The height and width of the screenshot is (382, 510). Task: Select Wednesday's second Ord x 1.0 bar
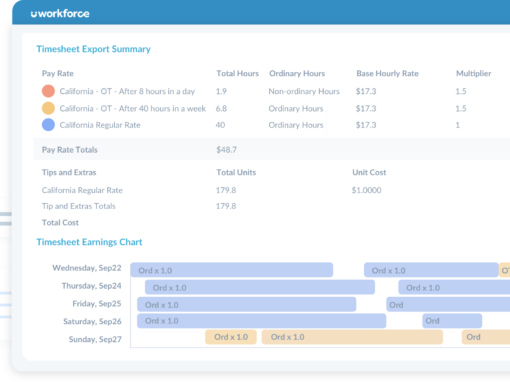431,270
